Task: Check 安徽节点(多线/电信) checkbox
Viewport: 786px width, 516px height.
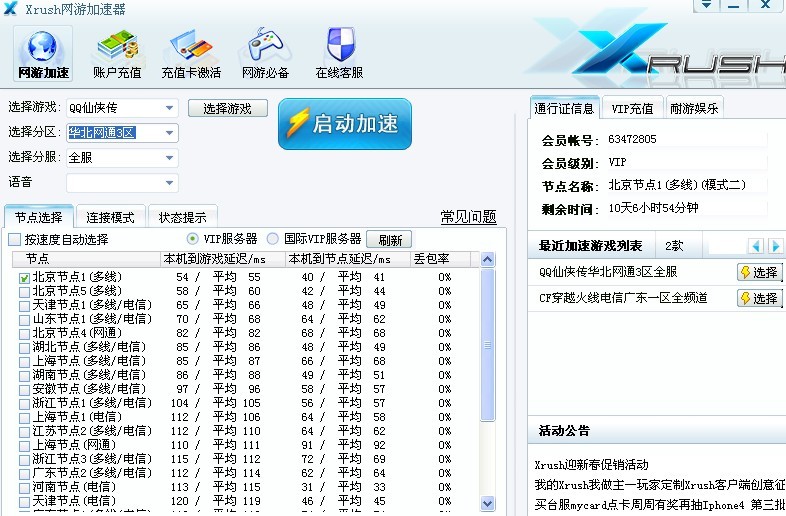Action: (24, 390)
